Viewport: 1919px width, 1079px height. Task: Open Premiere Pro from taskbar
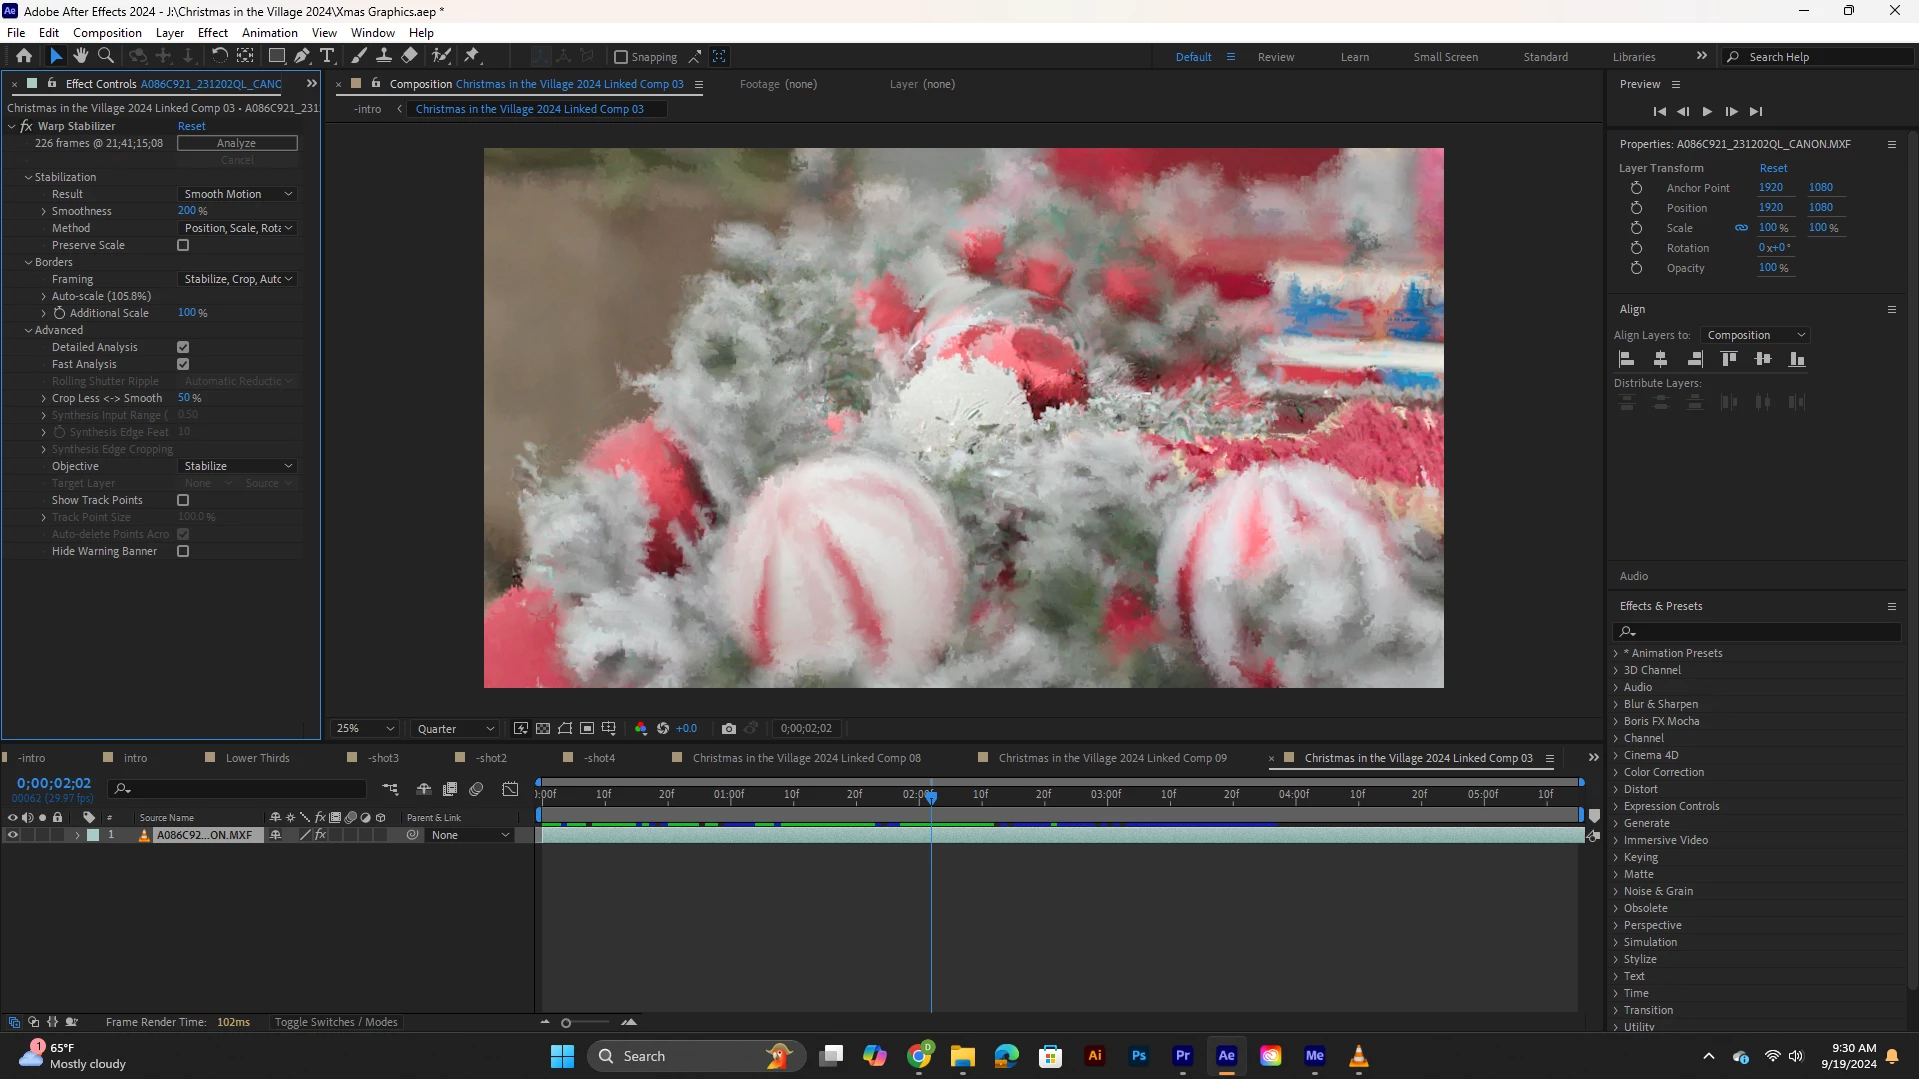tap(1183, 1056)
